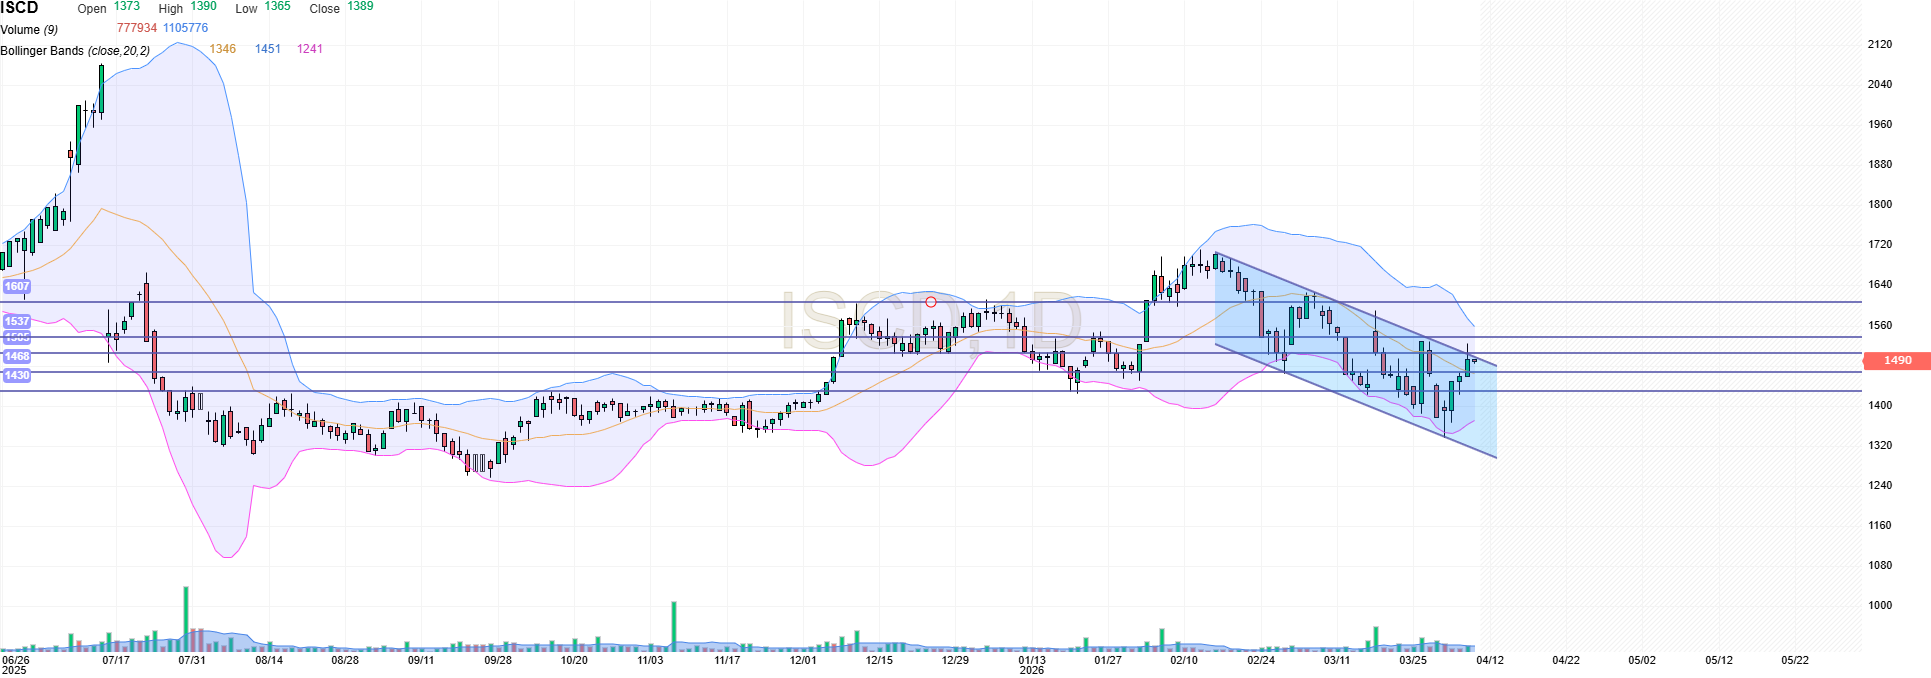
Task: Click the 07/17 date axis label
Action: (116, 660)
